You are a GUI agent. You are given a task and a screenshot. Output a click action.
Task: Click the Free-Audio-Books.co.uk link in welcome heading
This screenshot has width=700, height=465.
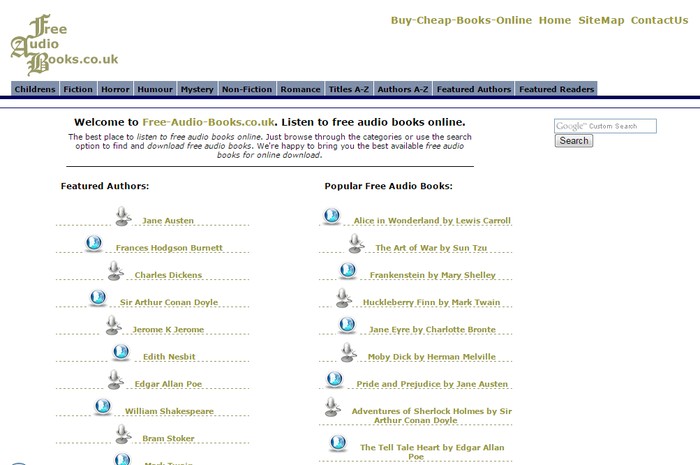pyautogui.click(x=208, y=122)
